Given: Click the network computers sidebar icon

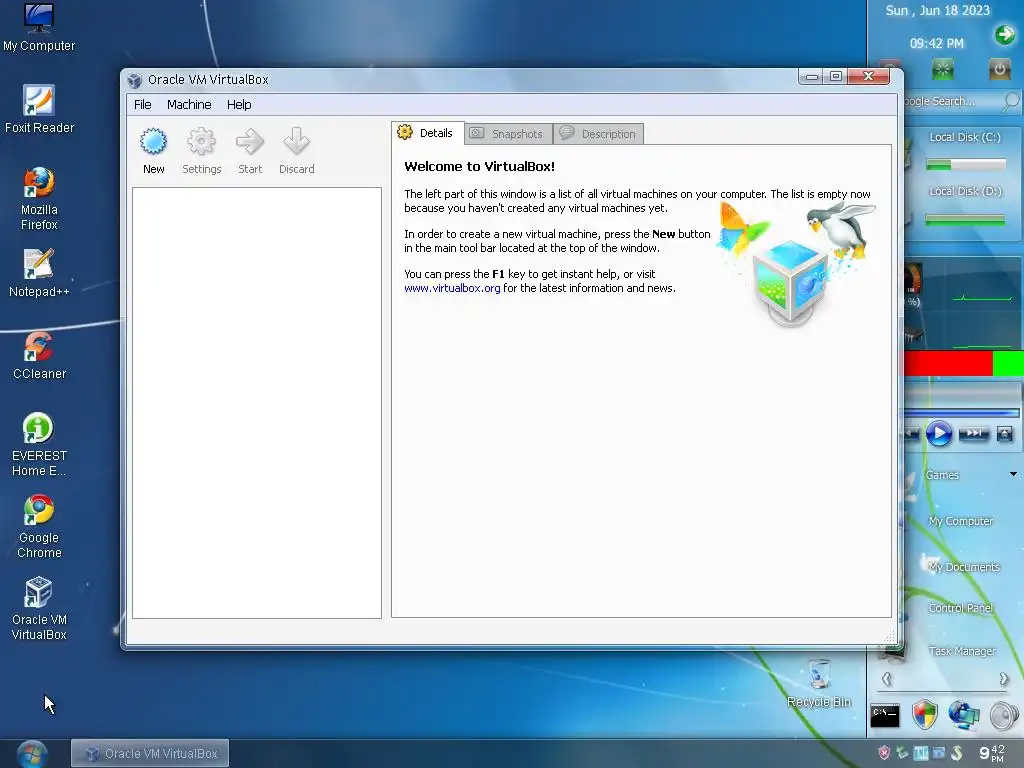Looking at the screenshot, I should point(964,715).
